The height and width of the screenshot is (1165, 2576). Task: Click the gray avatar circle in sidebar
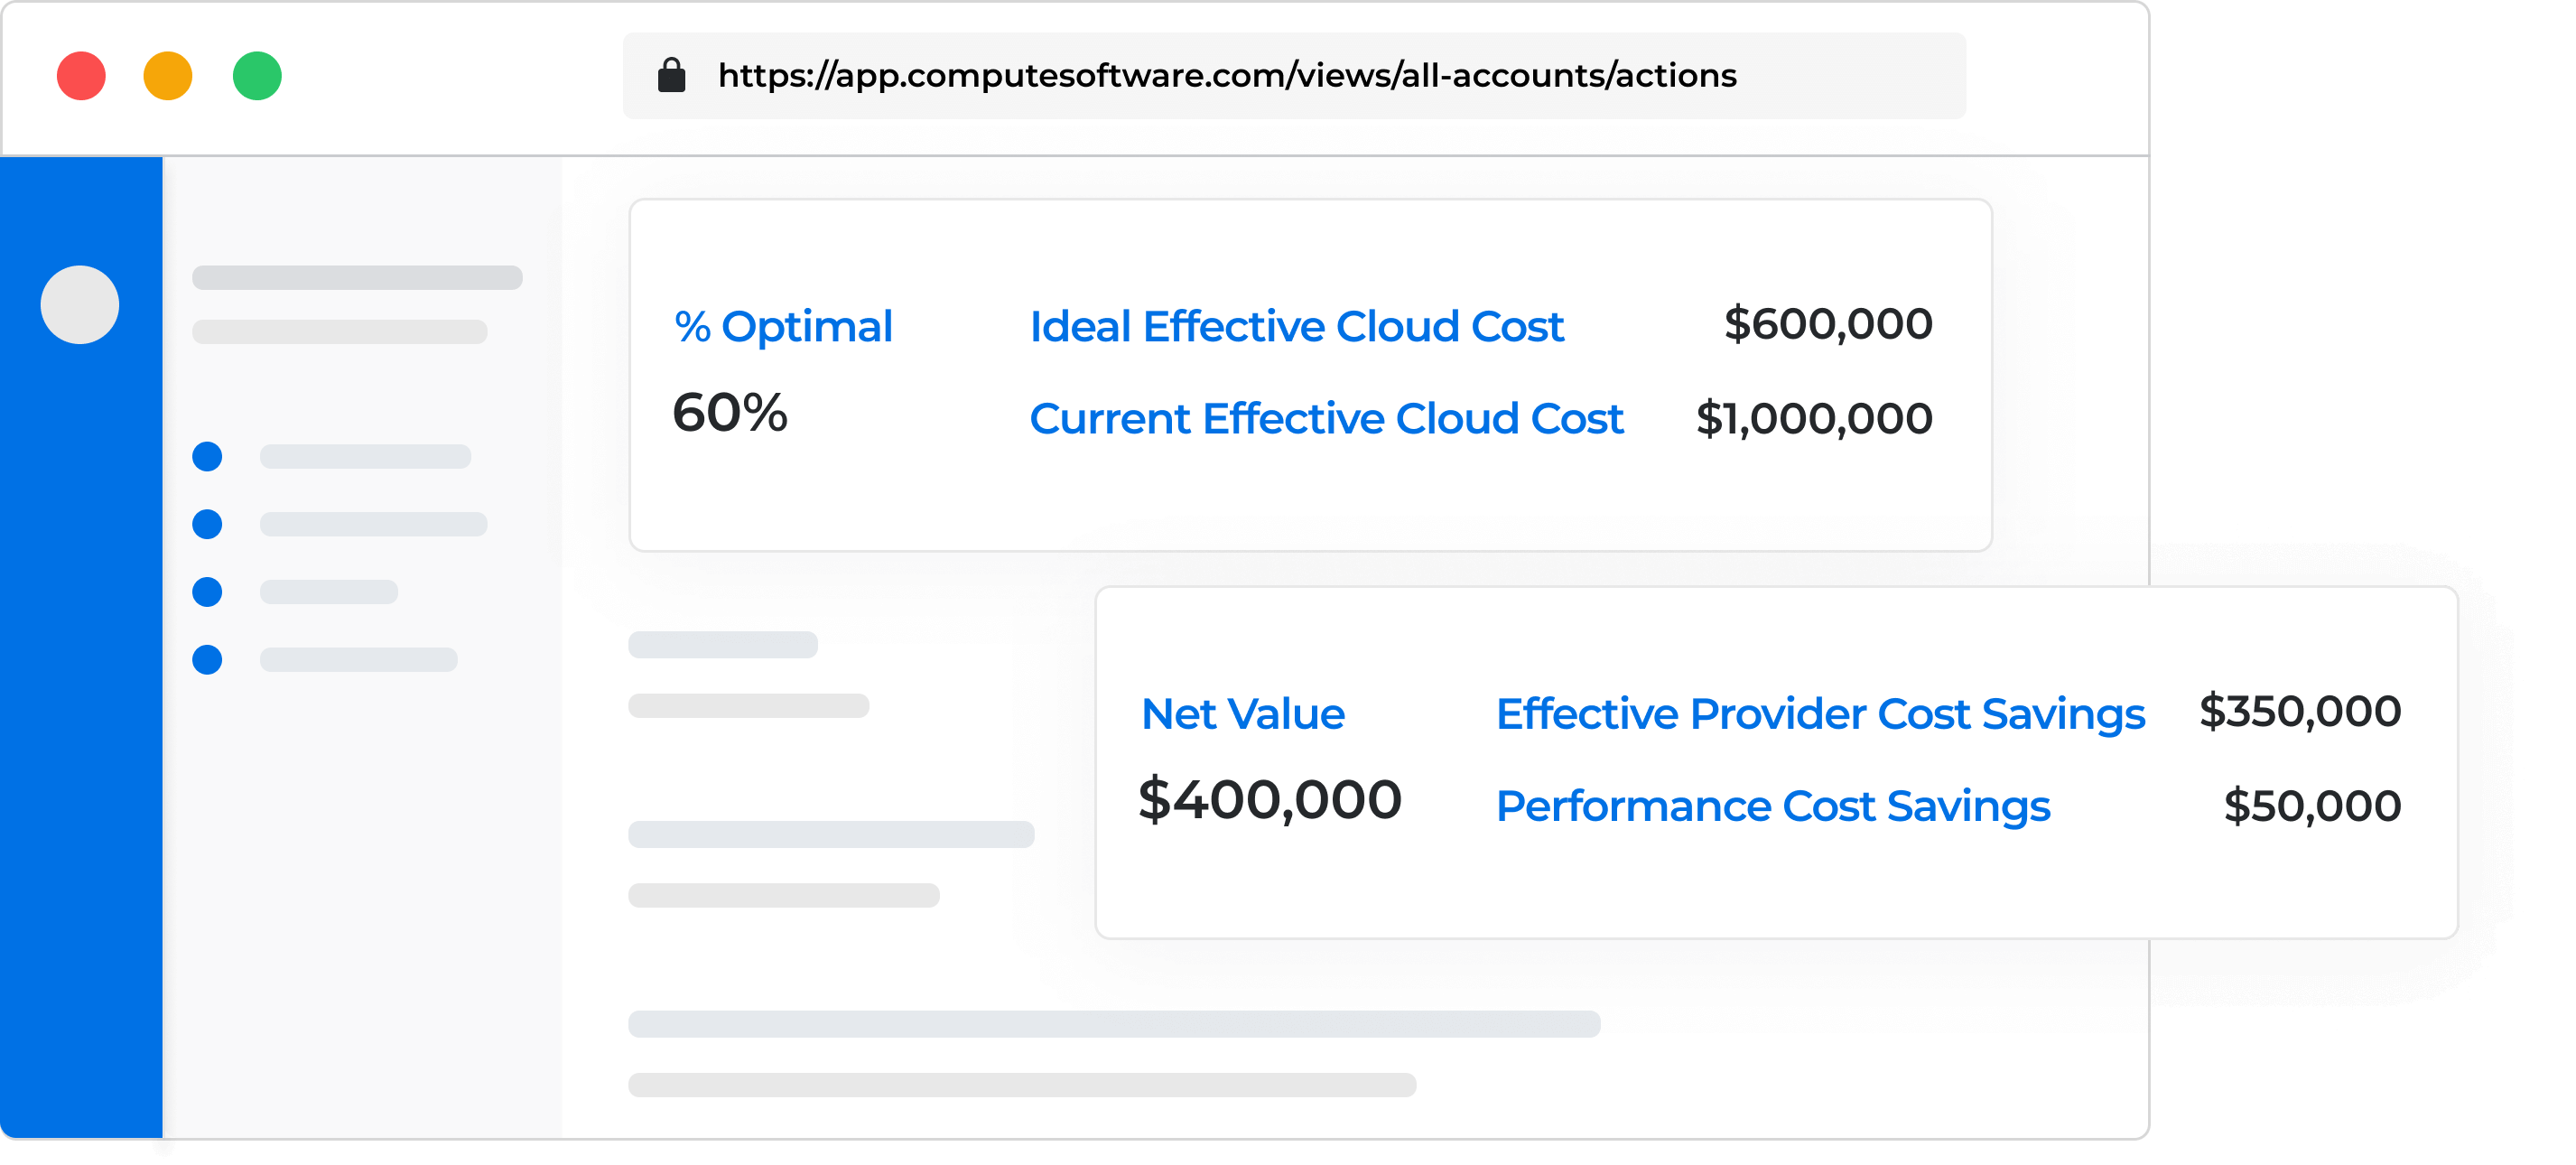pyautogui.click(x=80, y=304)
